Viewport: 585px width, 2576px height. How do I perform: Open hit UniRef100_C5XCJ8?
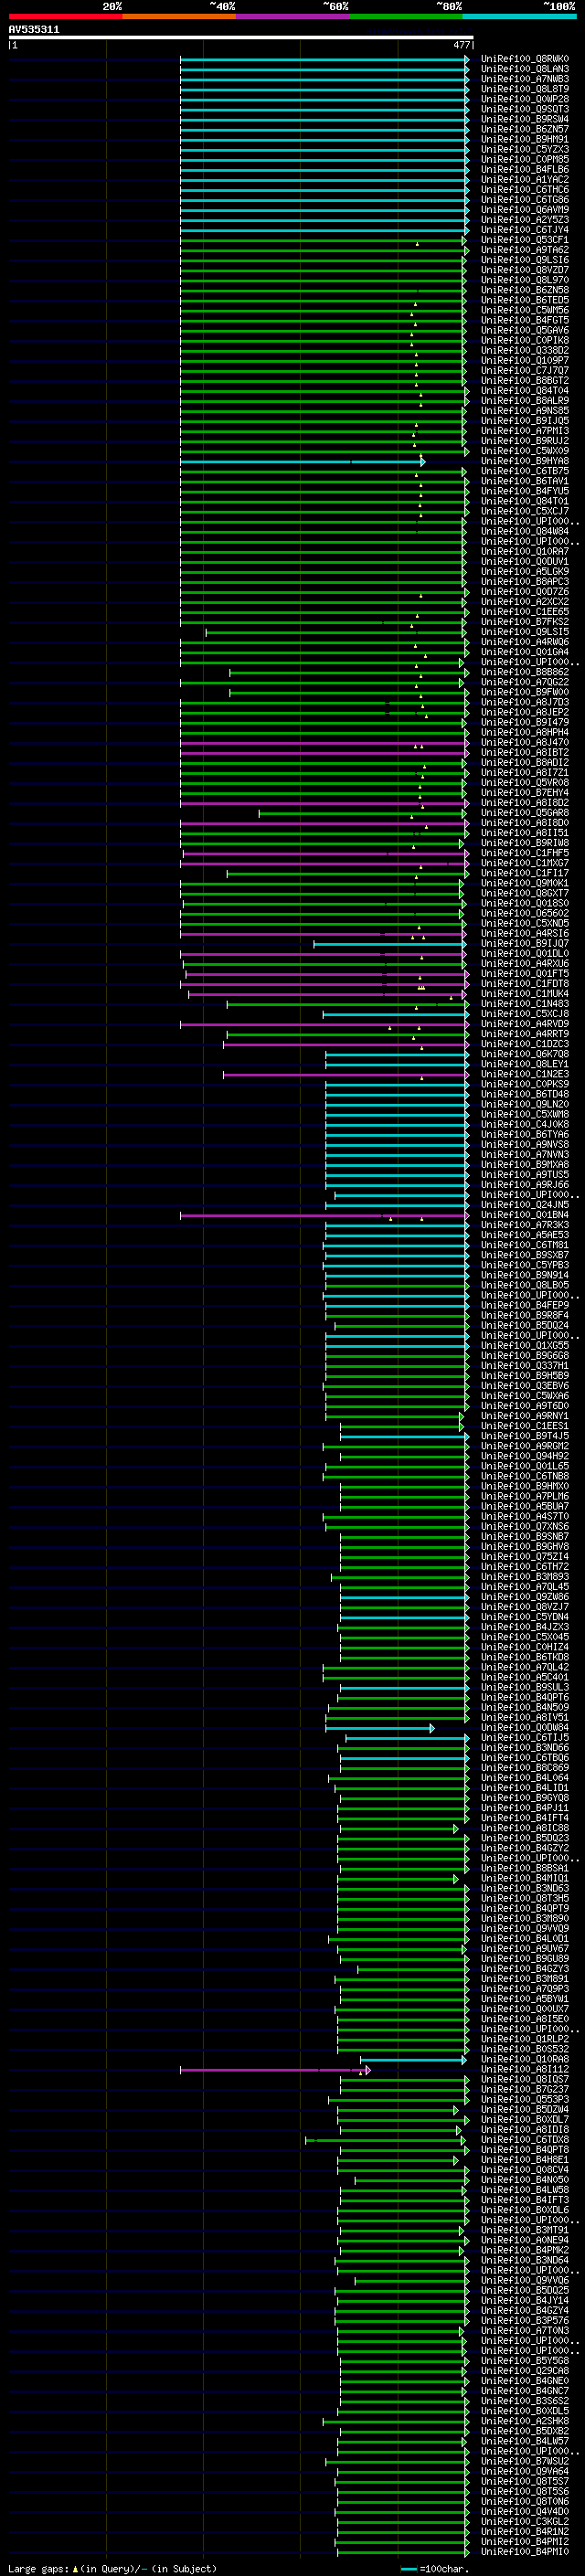click(524, 1014)
